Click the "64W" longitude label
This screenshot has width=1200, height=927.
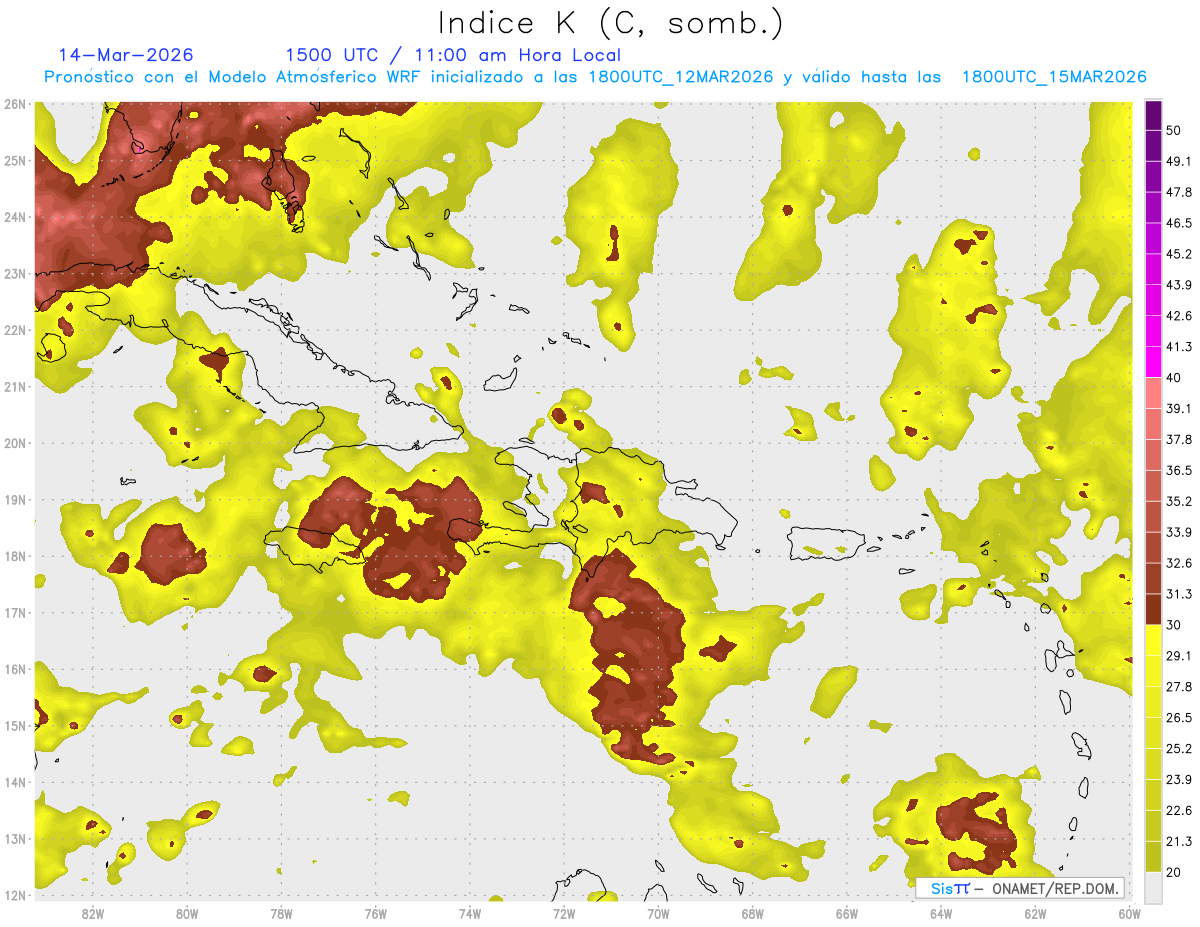click(x=940, y=913)
